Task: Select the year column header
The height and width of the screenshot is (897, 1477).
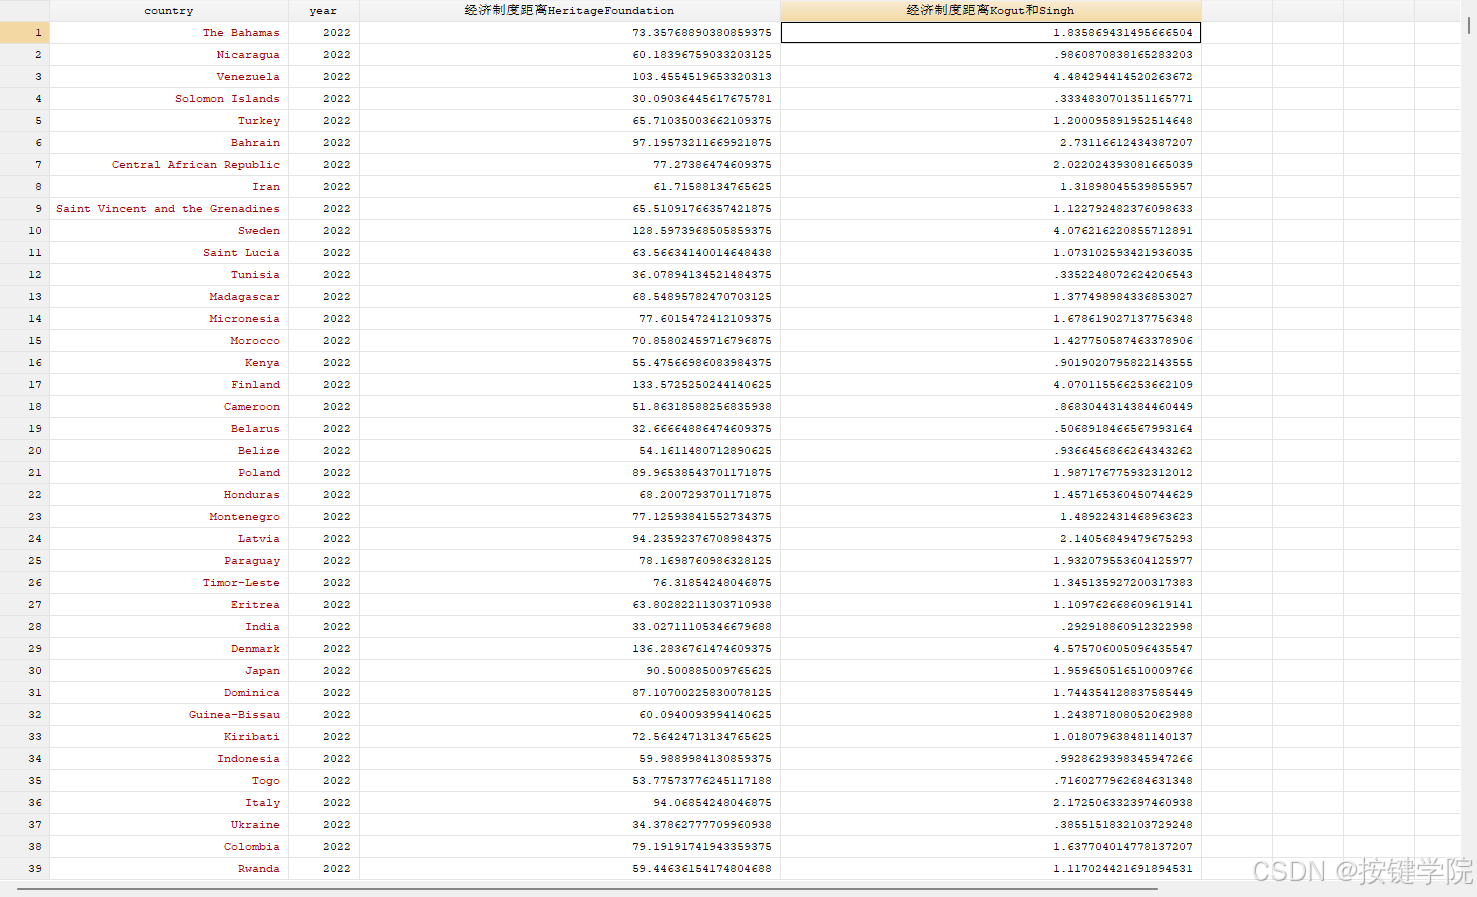Action: (324, 11)
